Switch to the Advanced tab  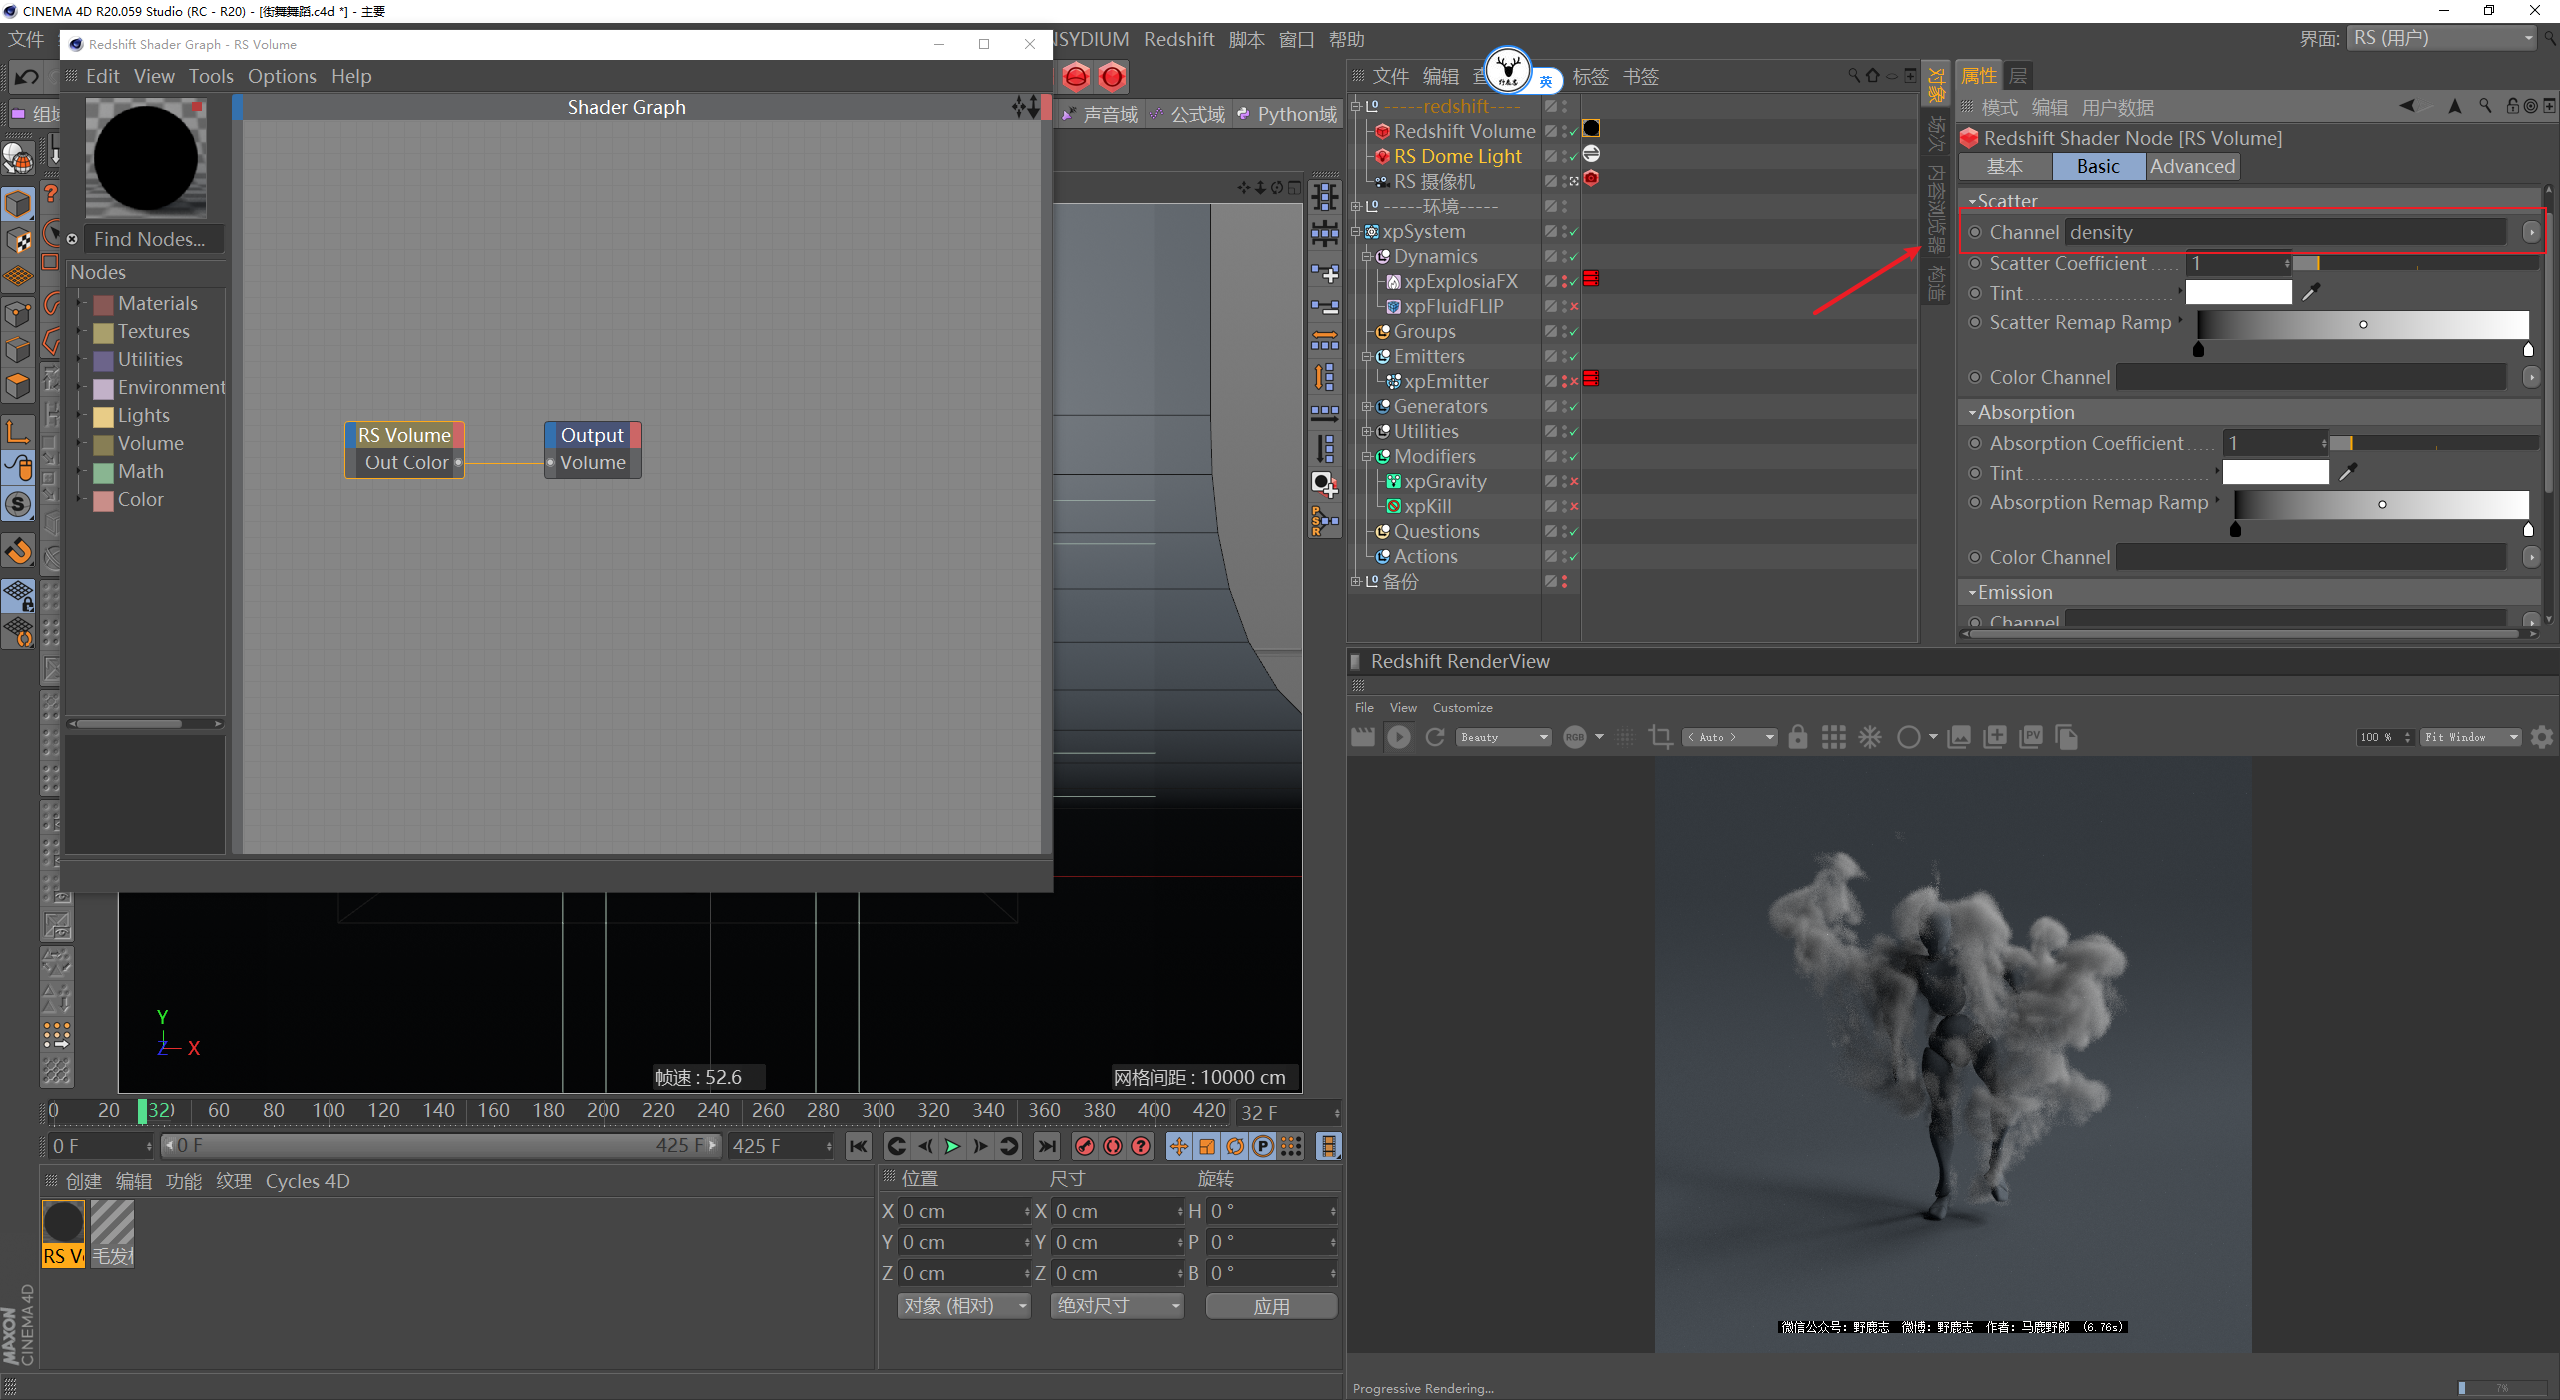click(x=2192, y=167)
